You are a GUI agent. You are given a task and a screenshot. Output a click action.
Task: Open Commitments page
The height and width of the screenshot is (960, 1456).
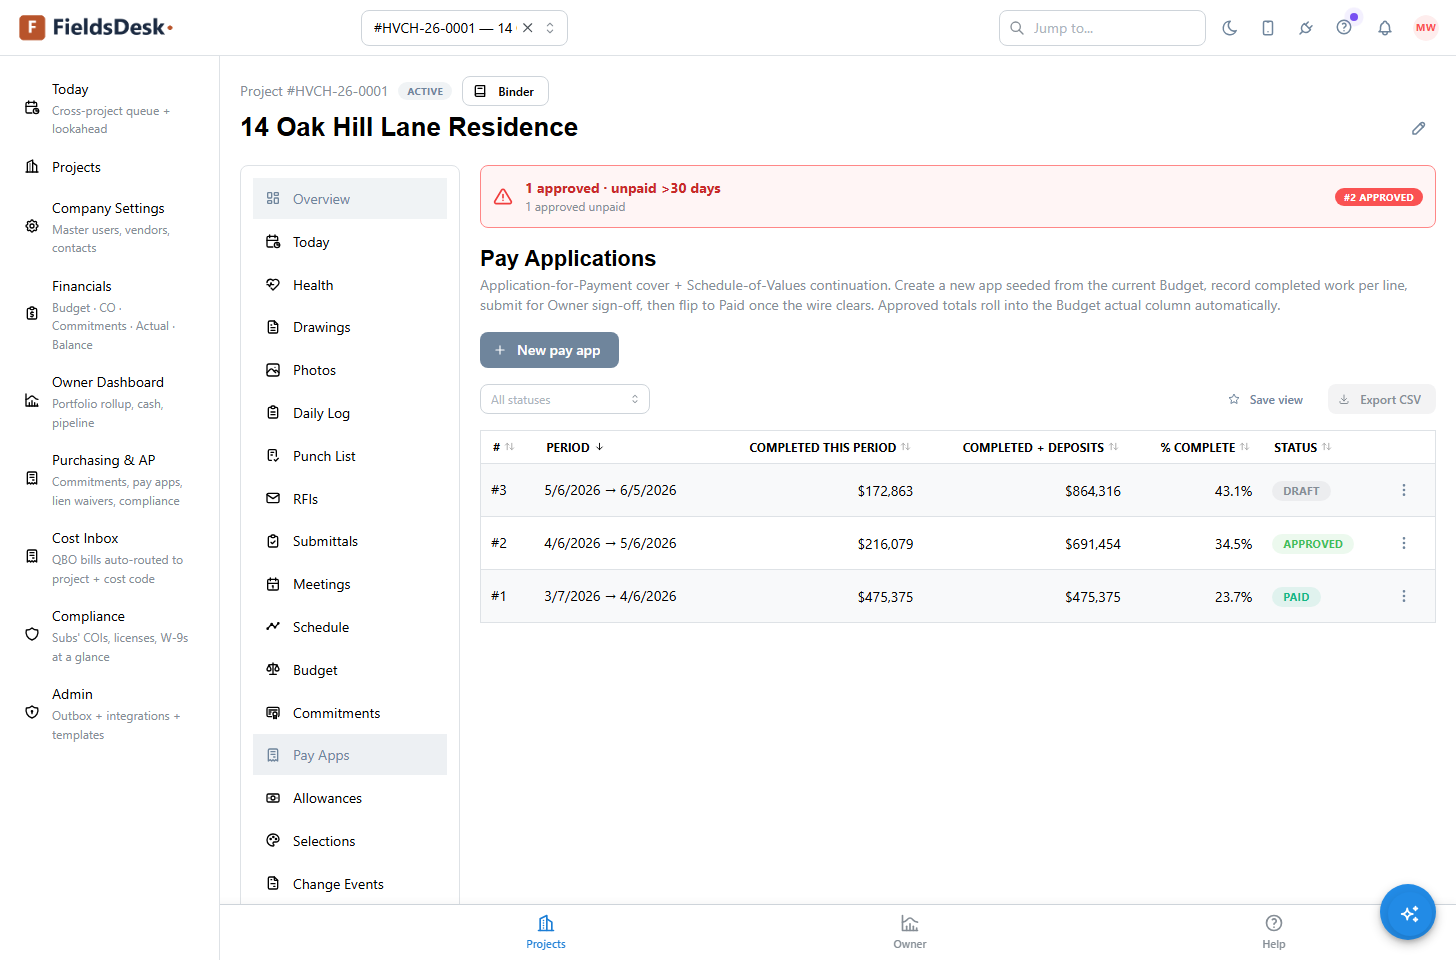tap(350, 713)
